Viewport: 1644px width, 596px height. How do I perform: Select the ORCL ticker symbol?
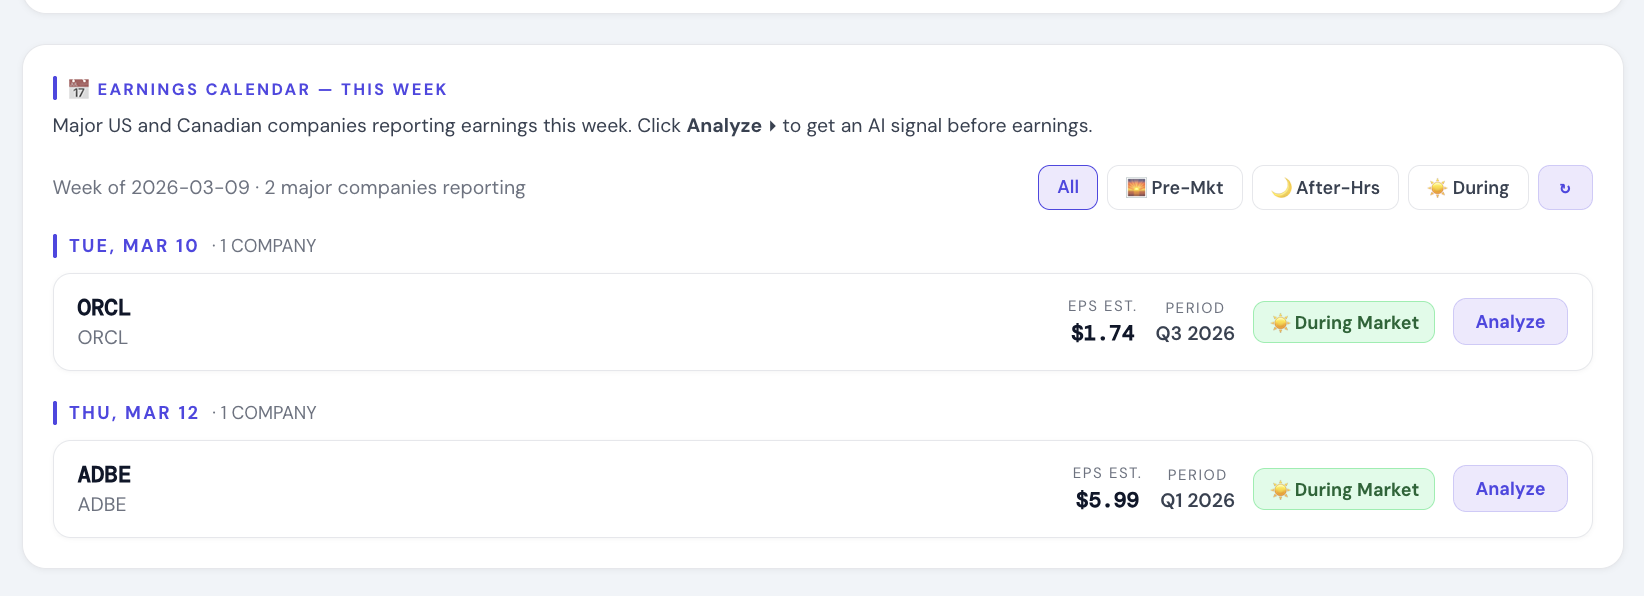click(x=103, y=308)
